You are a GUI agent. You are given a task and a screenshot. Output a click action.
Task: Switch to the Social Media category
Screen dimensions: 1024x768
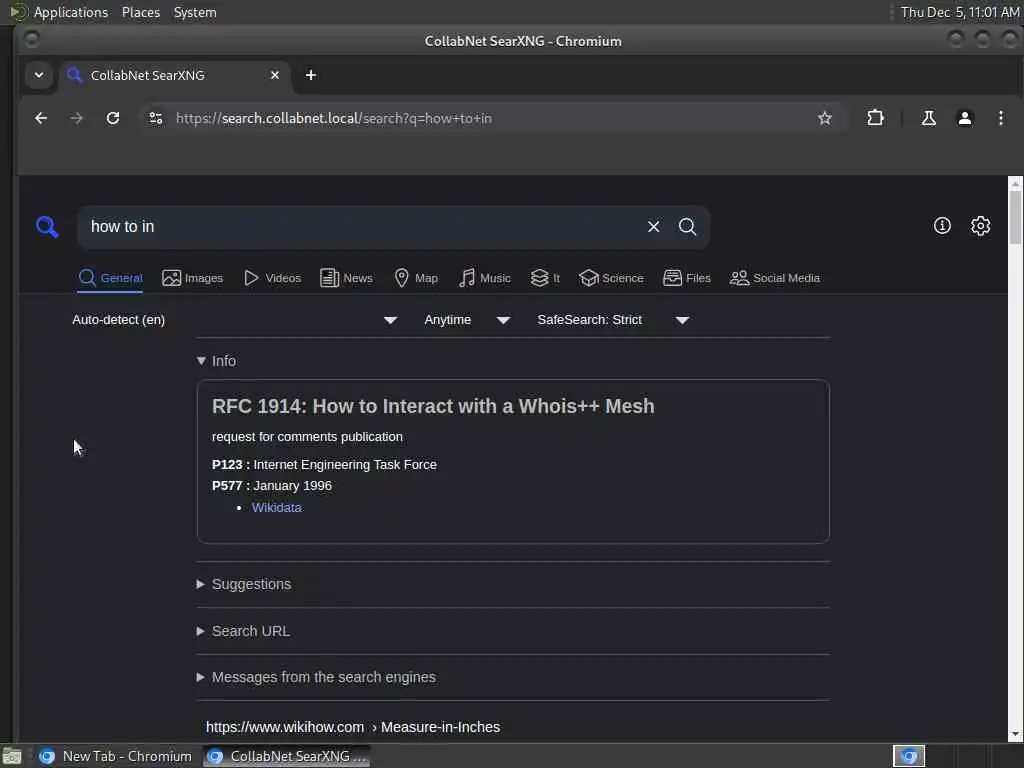pos(775,278)
